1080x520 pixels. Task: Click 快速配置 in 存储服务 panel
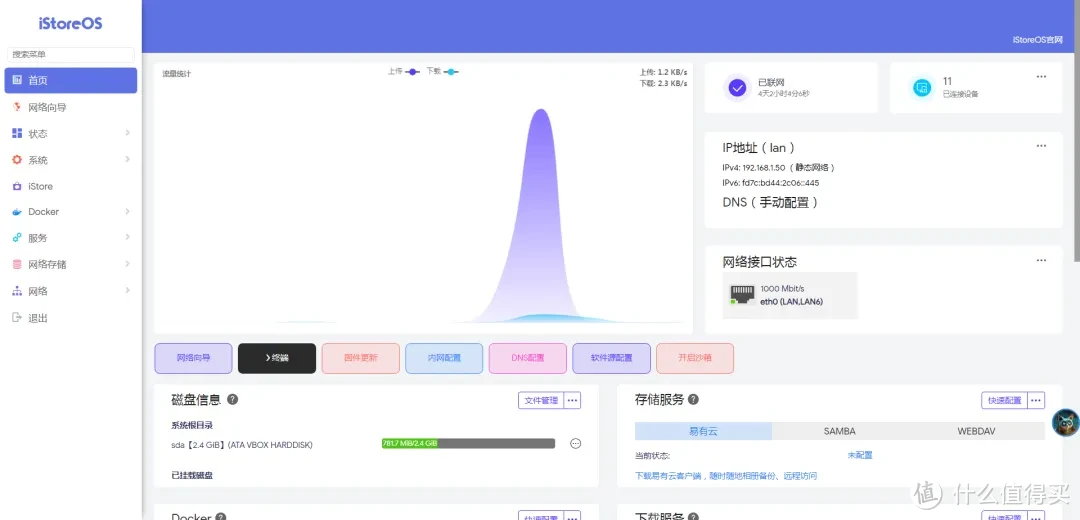pos(1004,400)
